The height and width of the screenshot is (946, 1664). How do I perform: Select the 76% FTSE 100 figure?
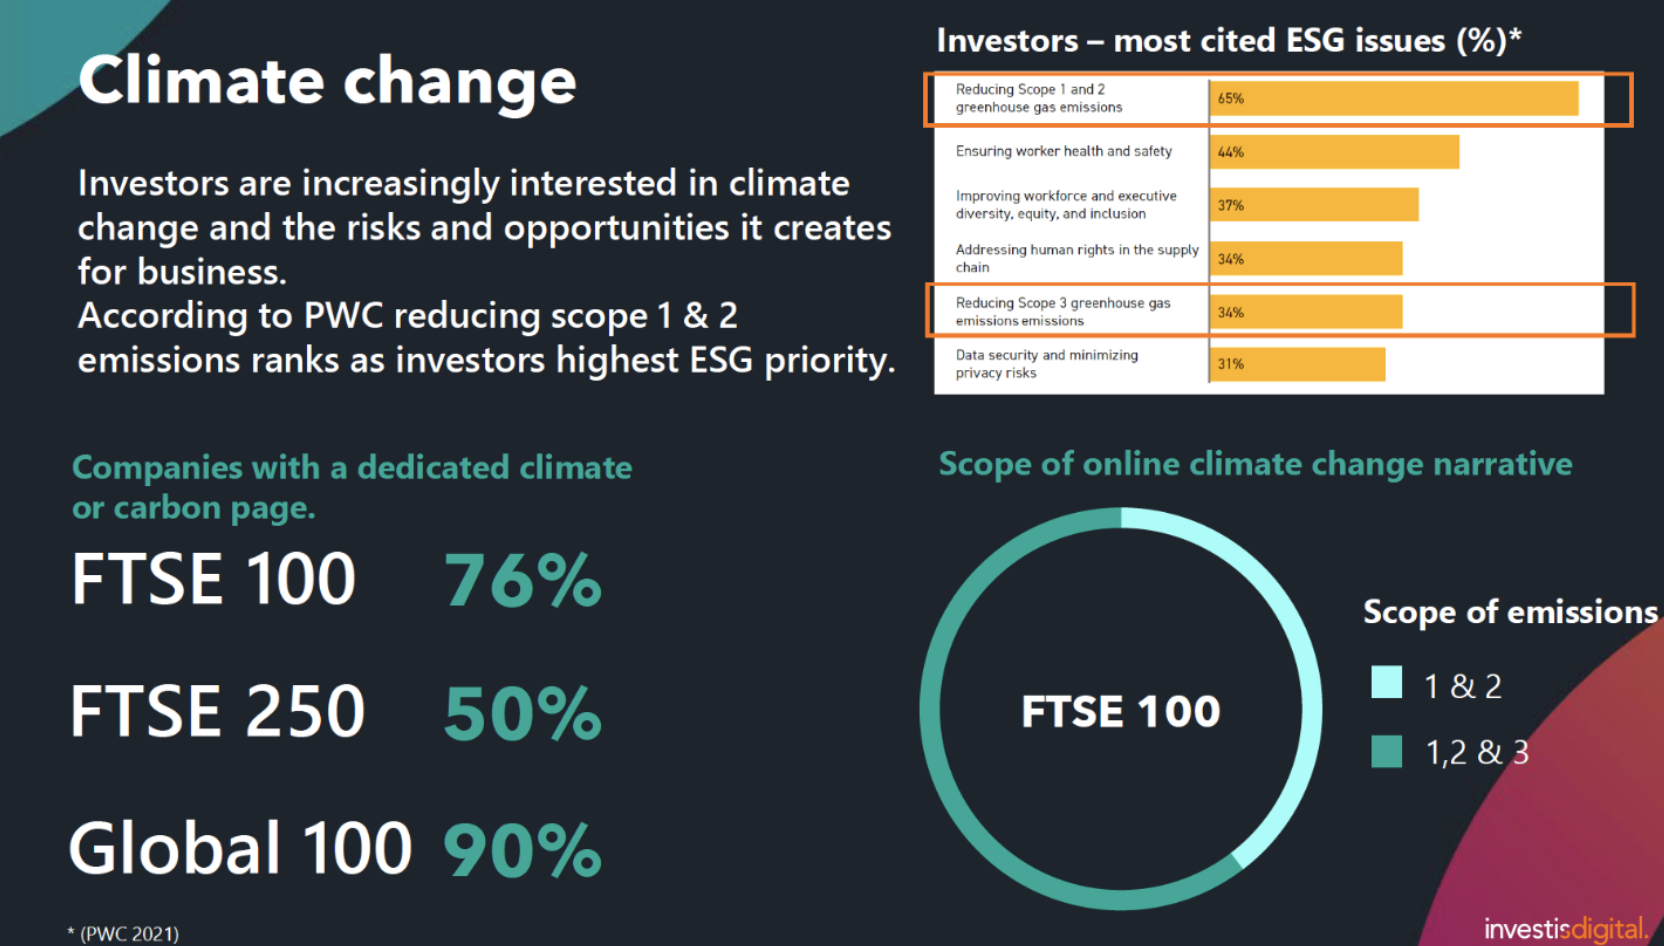click(x=522, y=580)
